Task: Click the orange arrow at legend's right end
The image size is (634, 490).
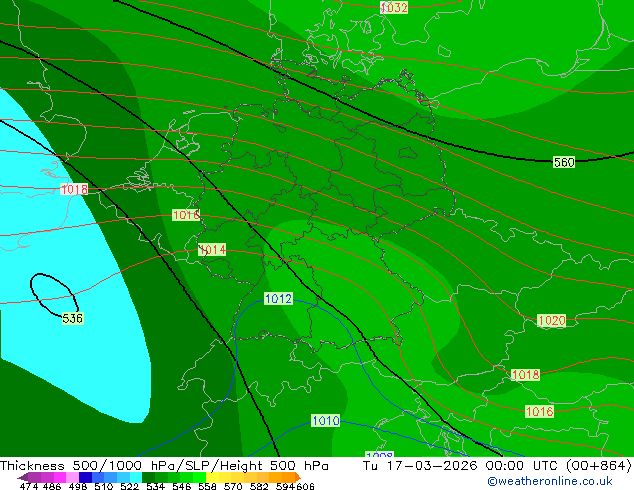Action: pyautogui.click(x=298, y=477)
